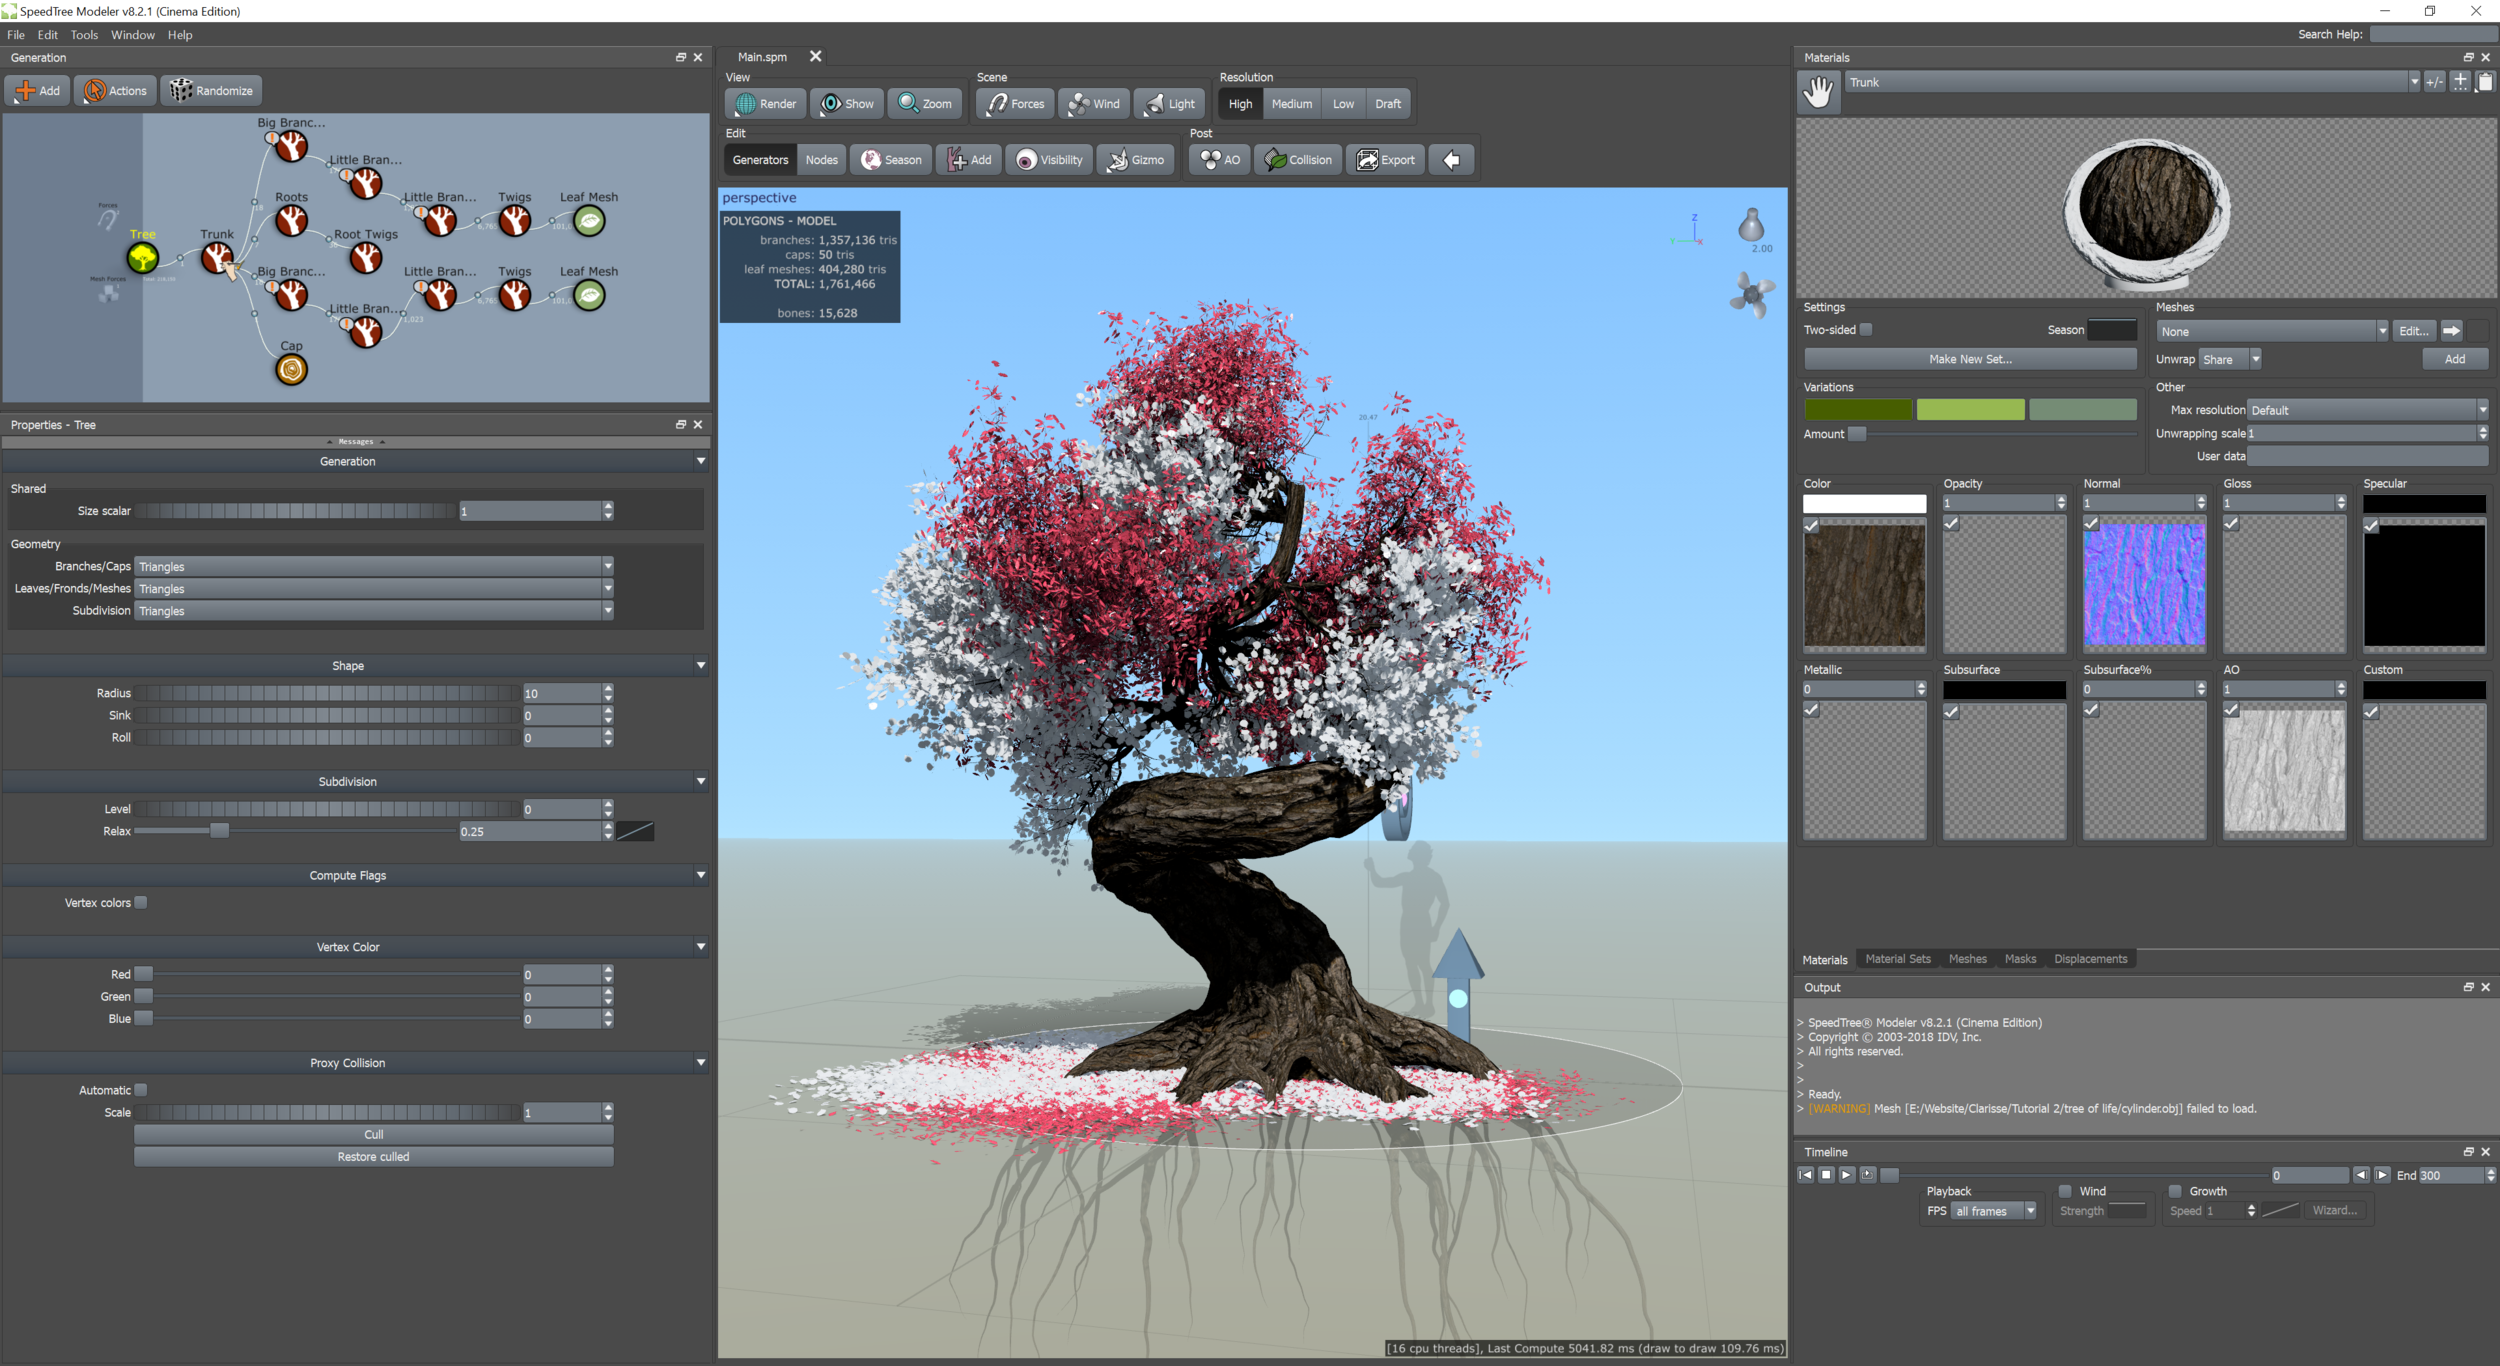This screenshot has height=1366, width=2500.
Task: Open the Max resolution dropdown
Action: click(2367, 410)
